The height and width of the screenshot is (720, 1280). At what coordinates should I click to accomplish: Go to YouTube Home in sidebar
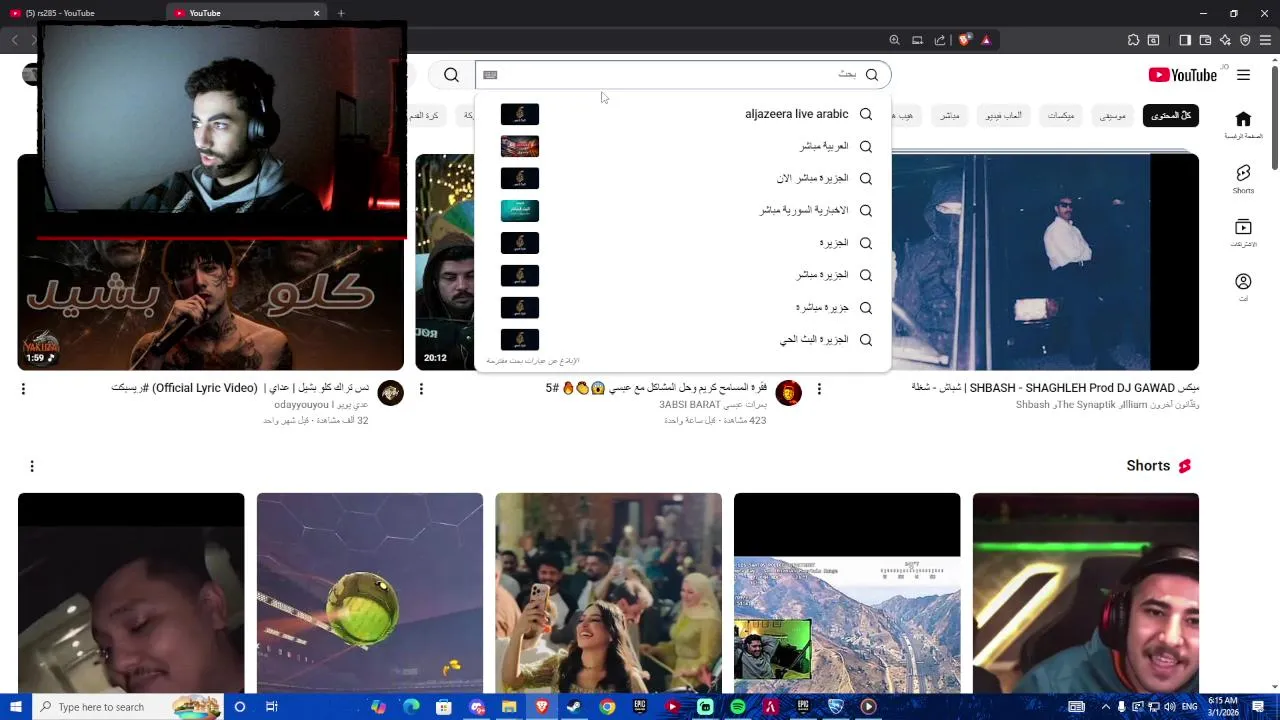(x=1243, y=125)
